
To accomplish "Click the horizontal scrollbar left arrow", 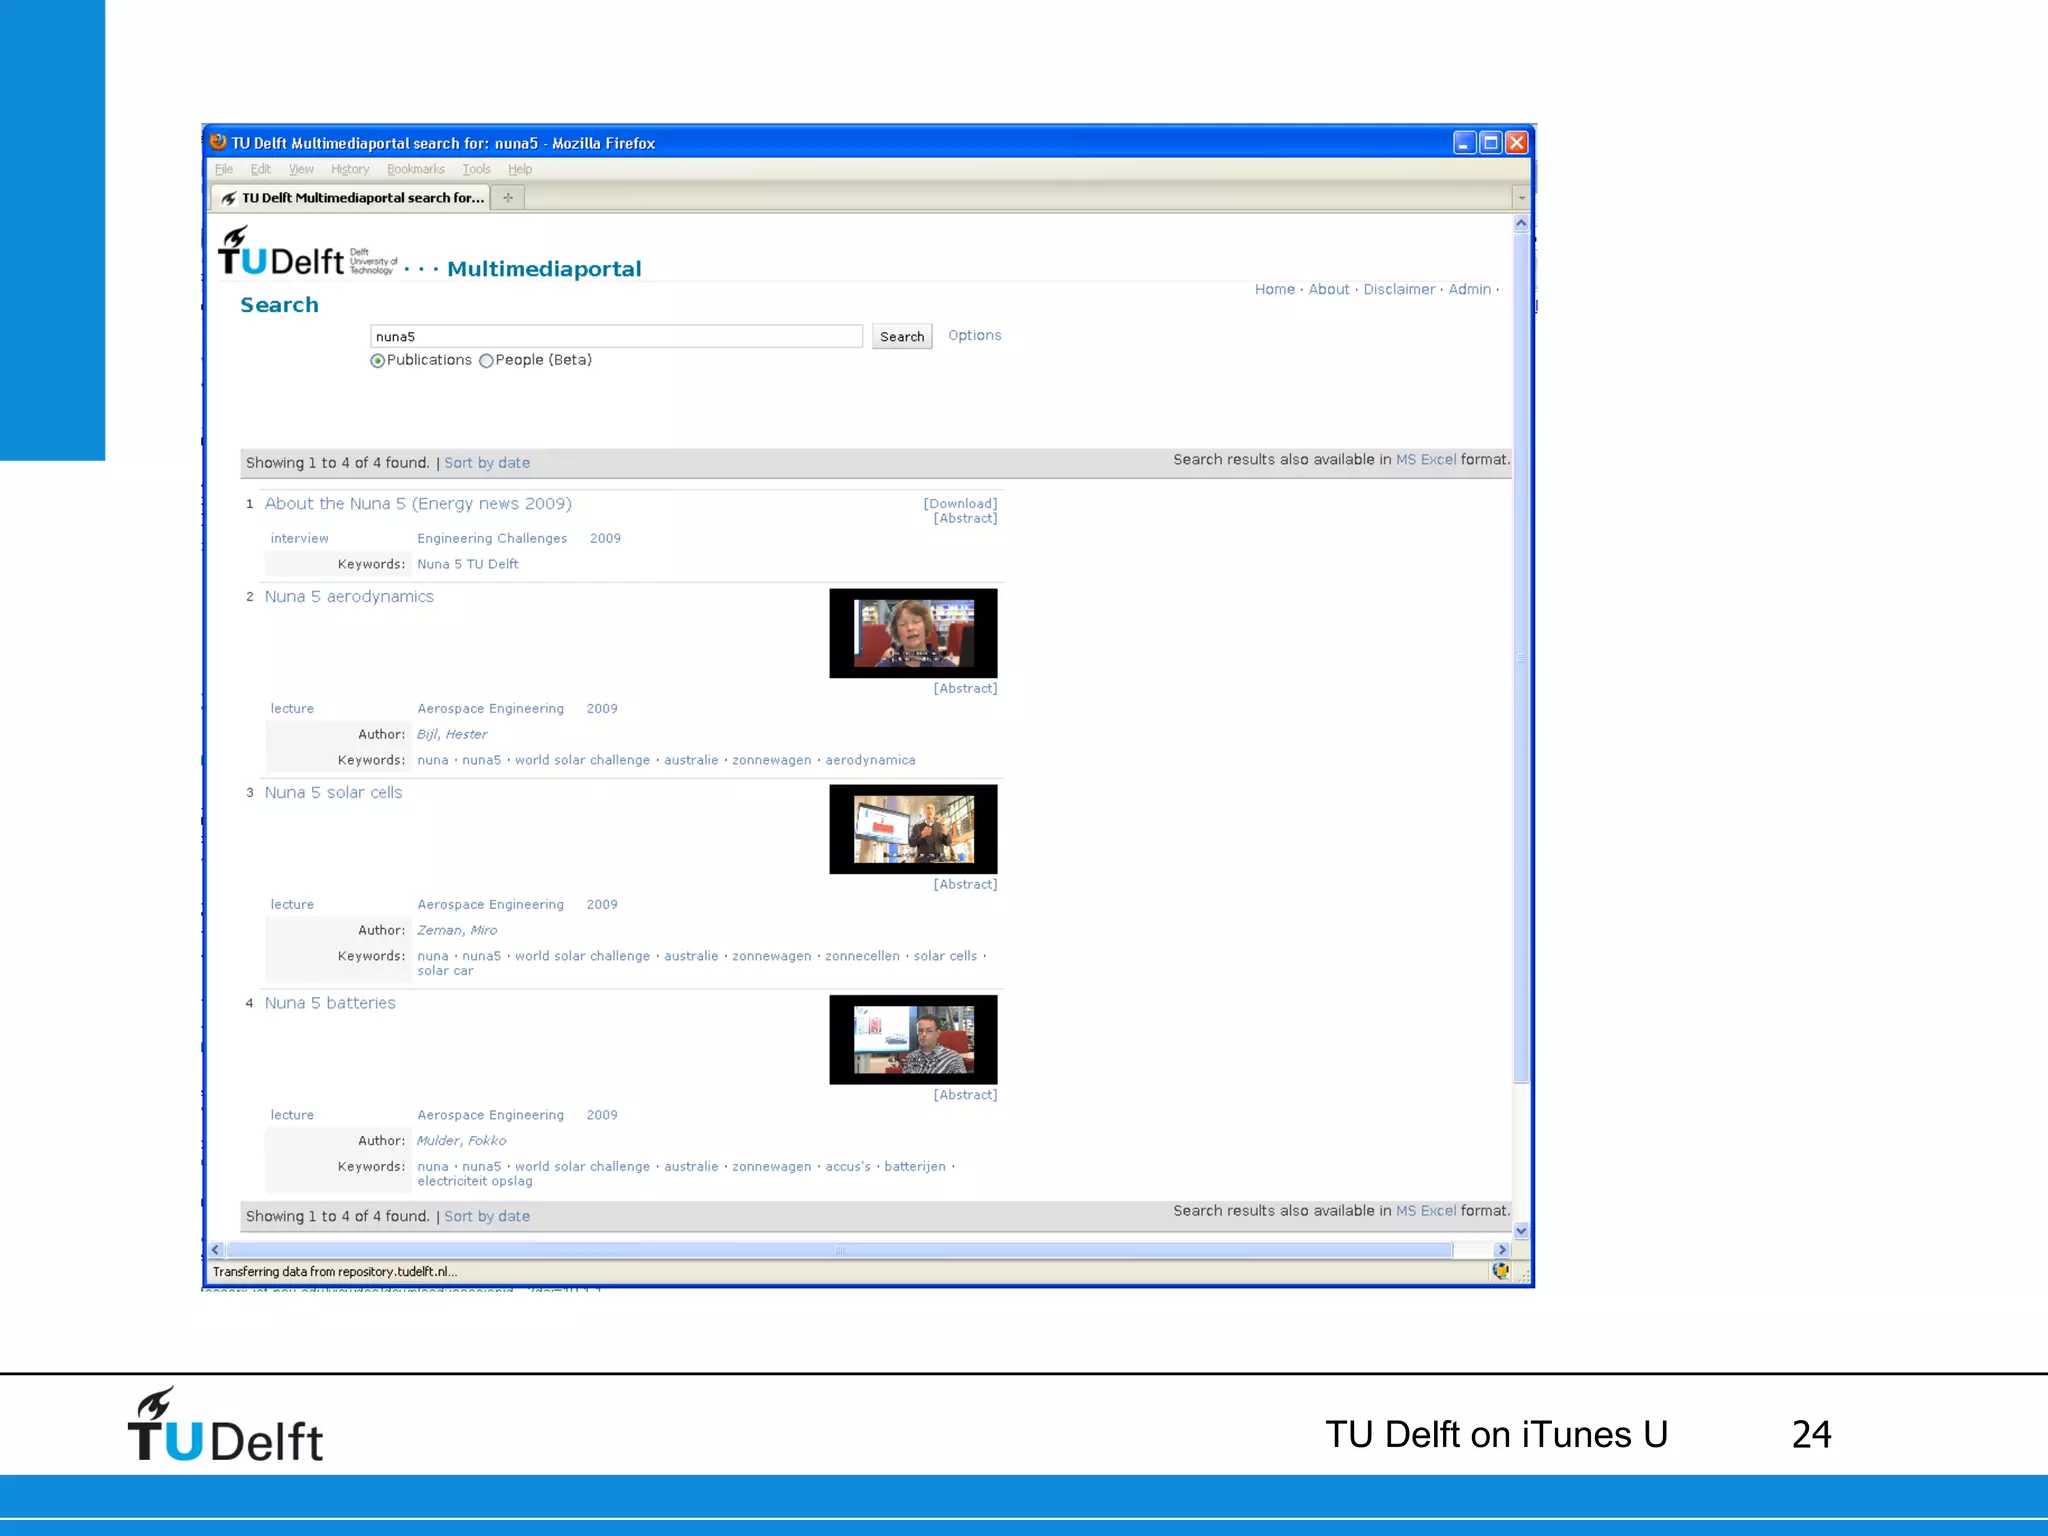I will pyautogui.click(x=216, y=1250).
